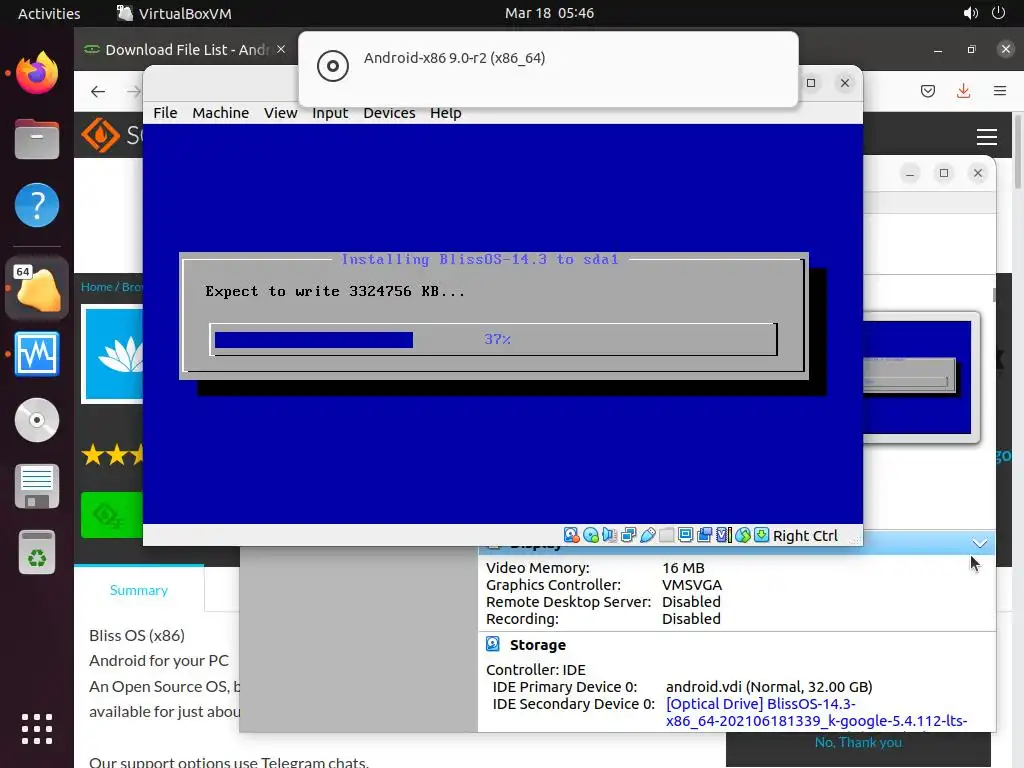Viewport: 1024px width, 768px height.
Task: Click the SourceForge logo
Action: pyautogui.click(x=111, y=135)
